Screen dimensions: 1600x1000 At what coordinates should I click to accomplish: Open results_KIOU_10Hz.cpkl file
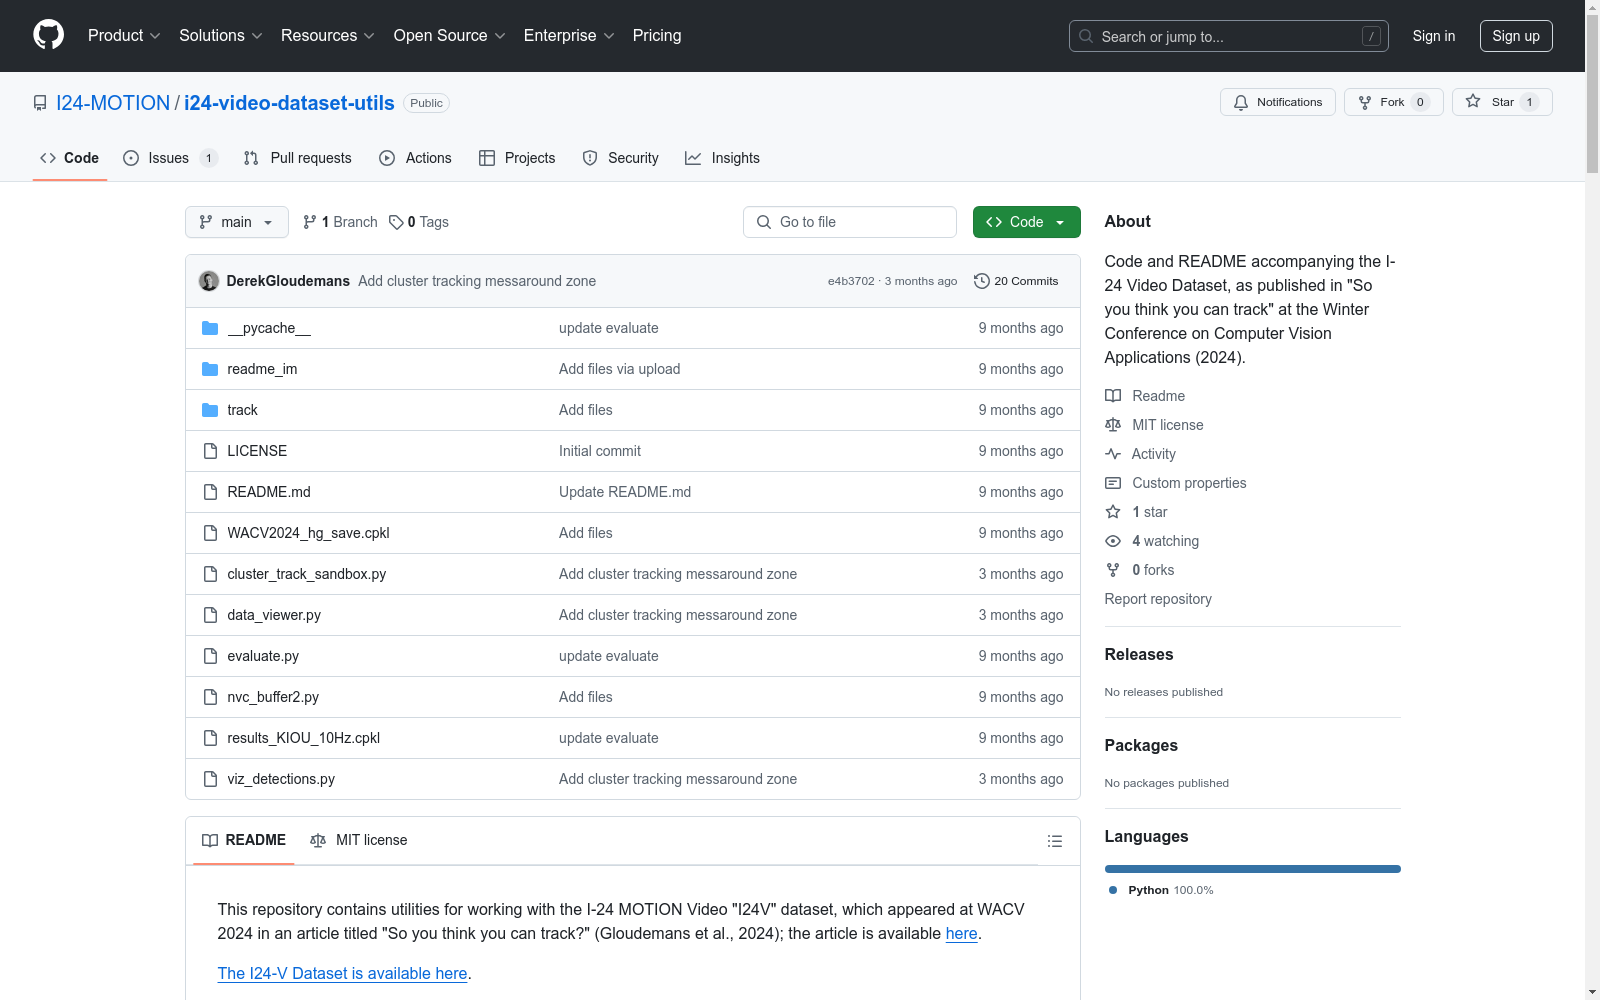(304, 738)
